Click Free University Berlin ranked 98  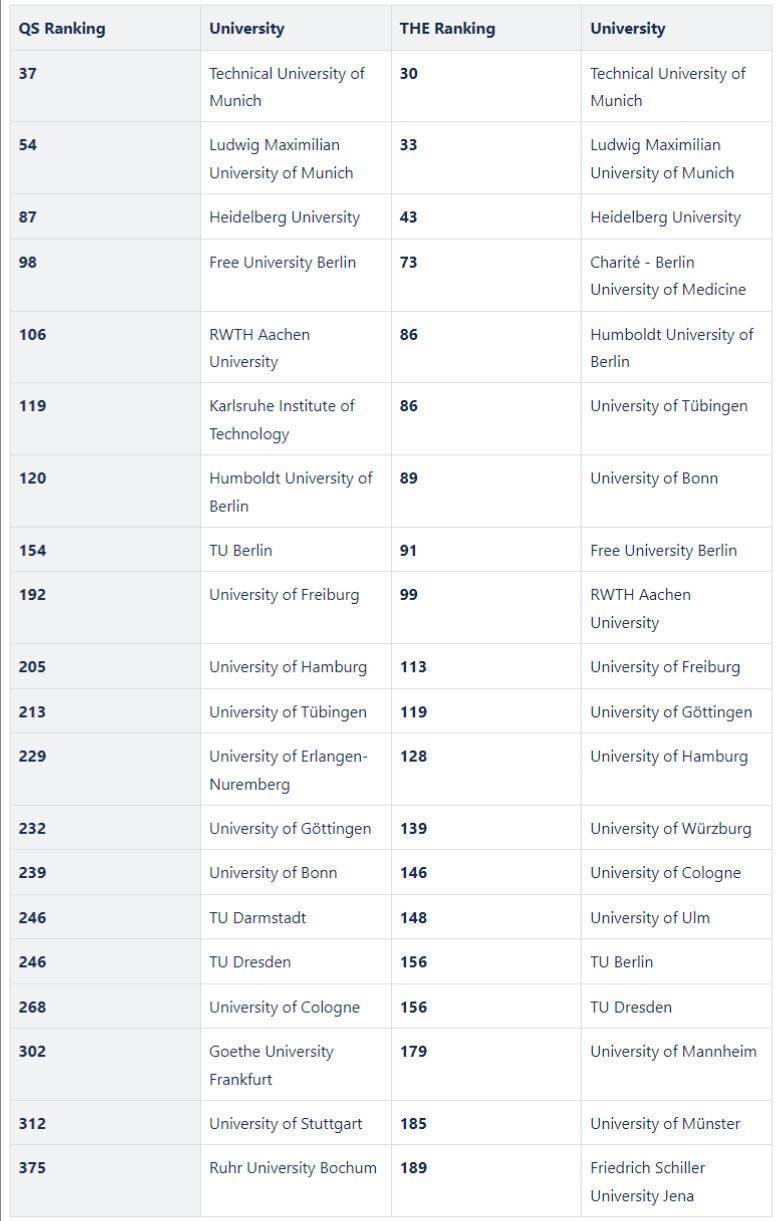(x=282, y=262)
